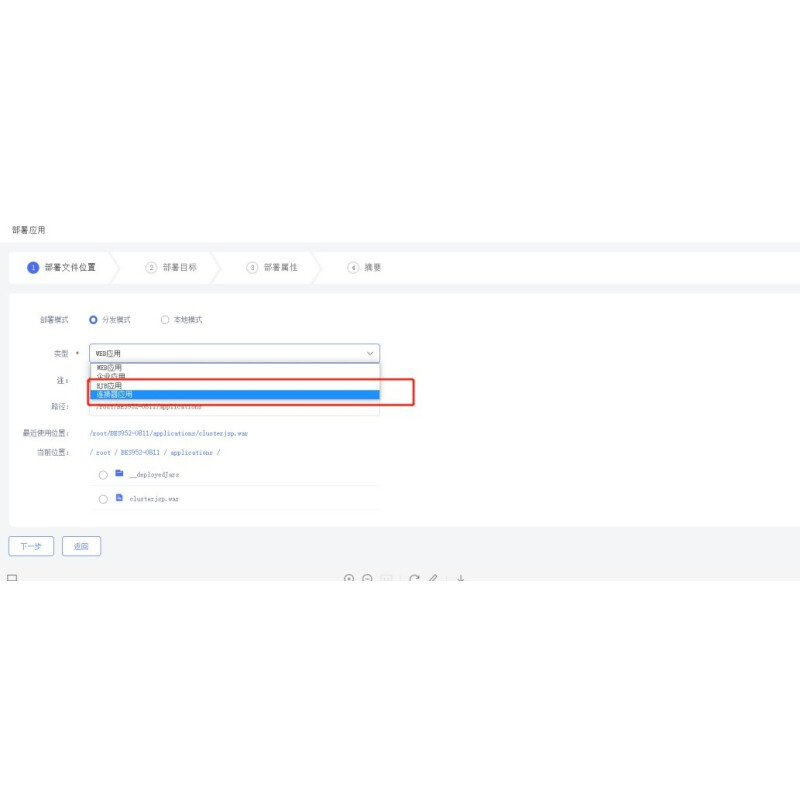Viewport: 800px width, 800px height.
Task: Select the 本地模式 radio button
Action: 165,320
